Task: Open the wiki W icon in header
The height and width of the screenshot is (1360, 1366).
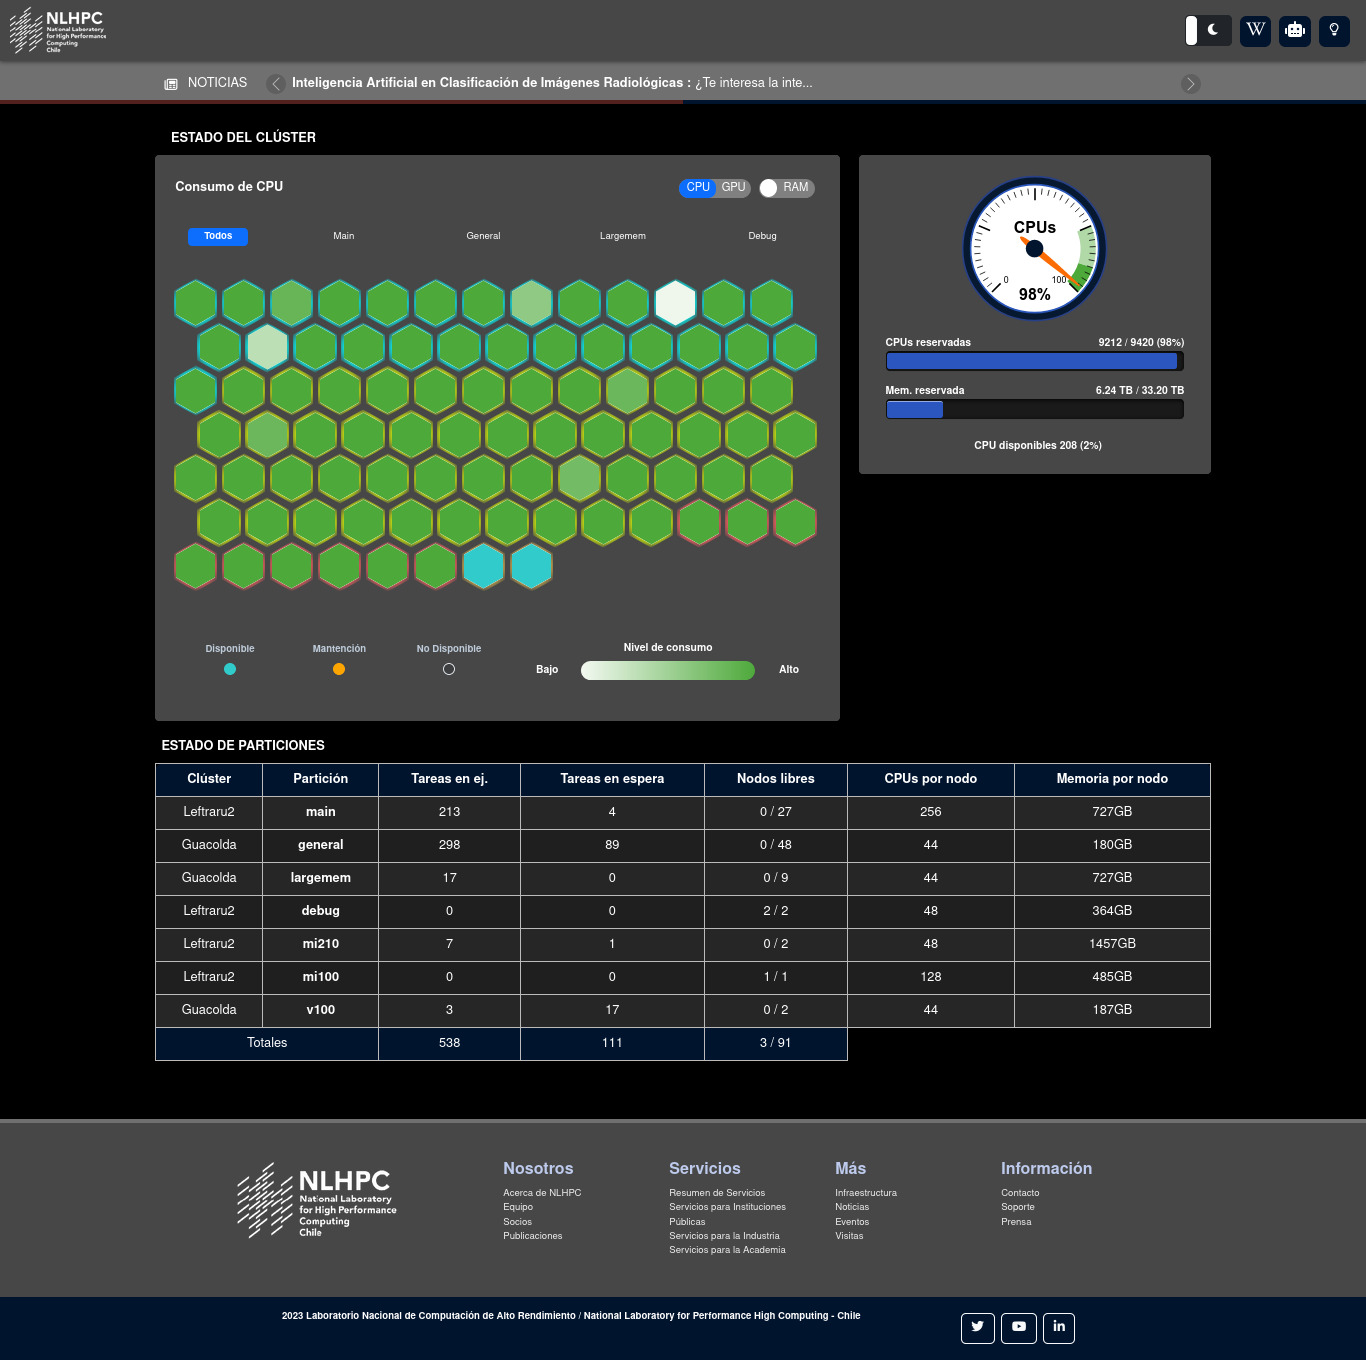Action: point(1256,30)
